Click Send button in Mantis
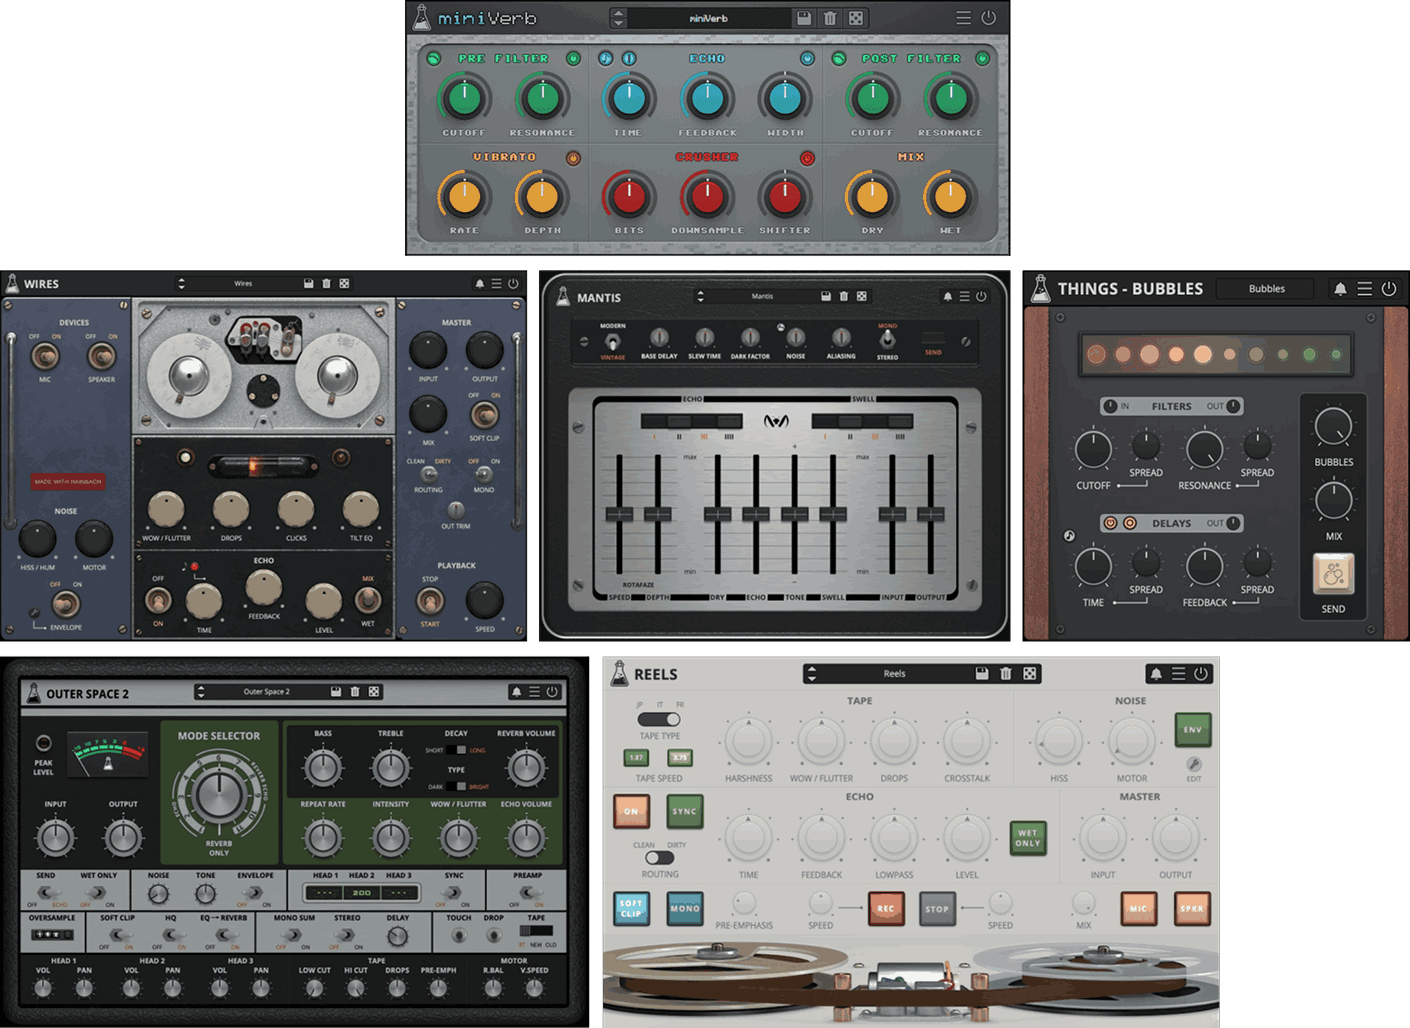Viewport: 1410px width, 1028px height. tap(933, 339)
